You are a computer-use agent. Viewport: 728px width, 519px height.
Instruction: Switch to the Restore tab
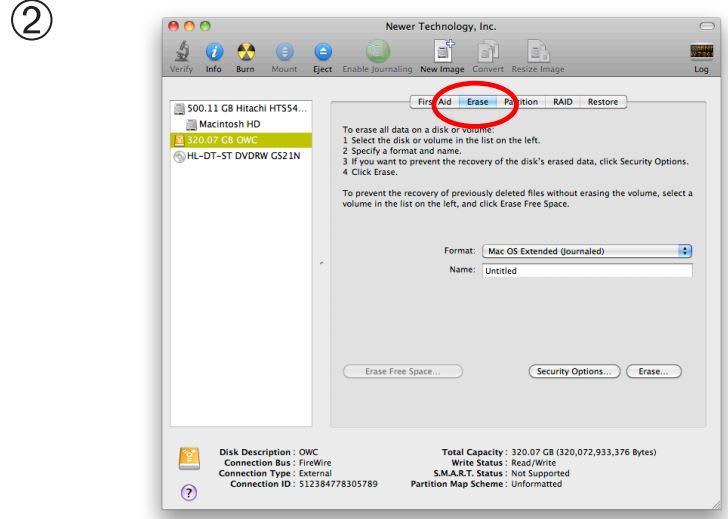point(603,102)
